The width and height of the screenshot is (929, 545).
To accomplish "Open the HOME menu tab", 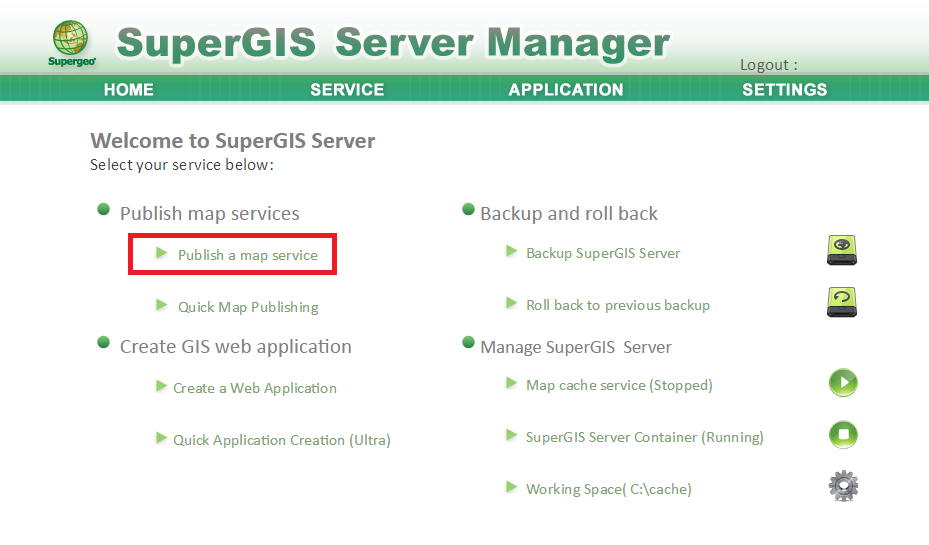I will tap(129, 89).
